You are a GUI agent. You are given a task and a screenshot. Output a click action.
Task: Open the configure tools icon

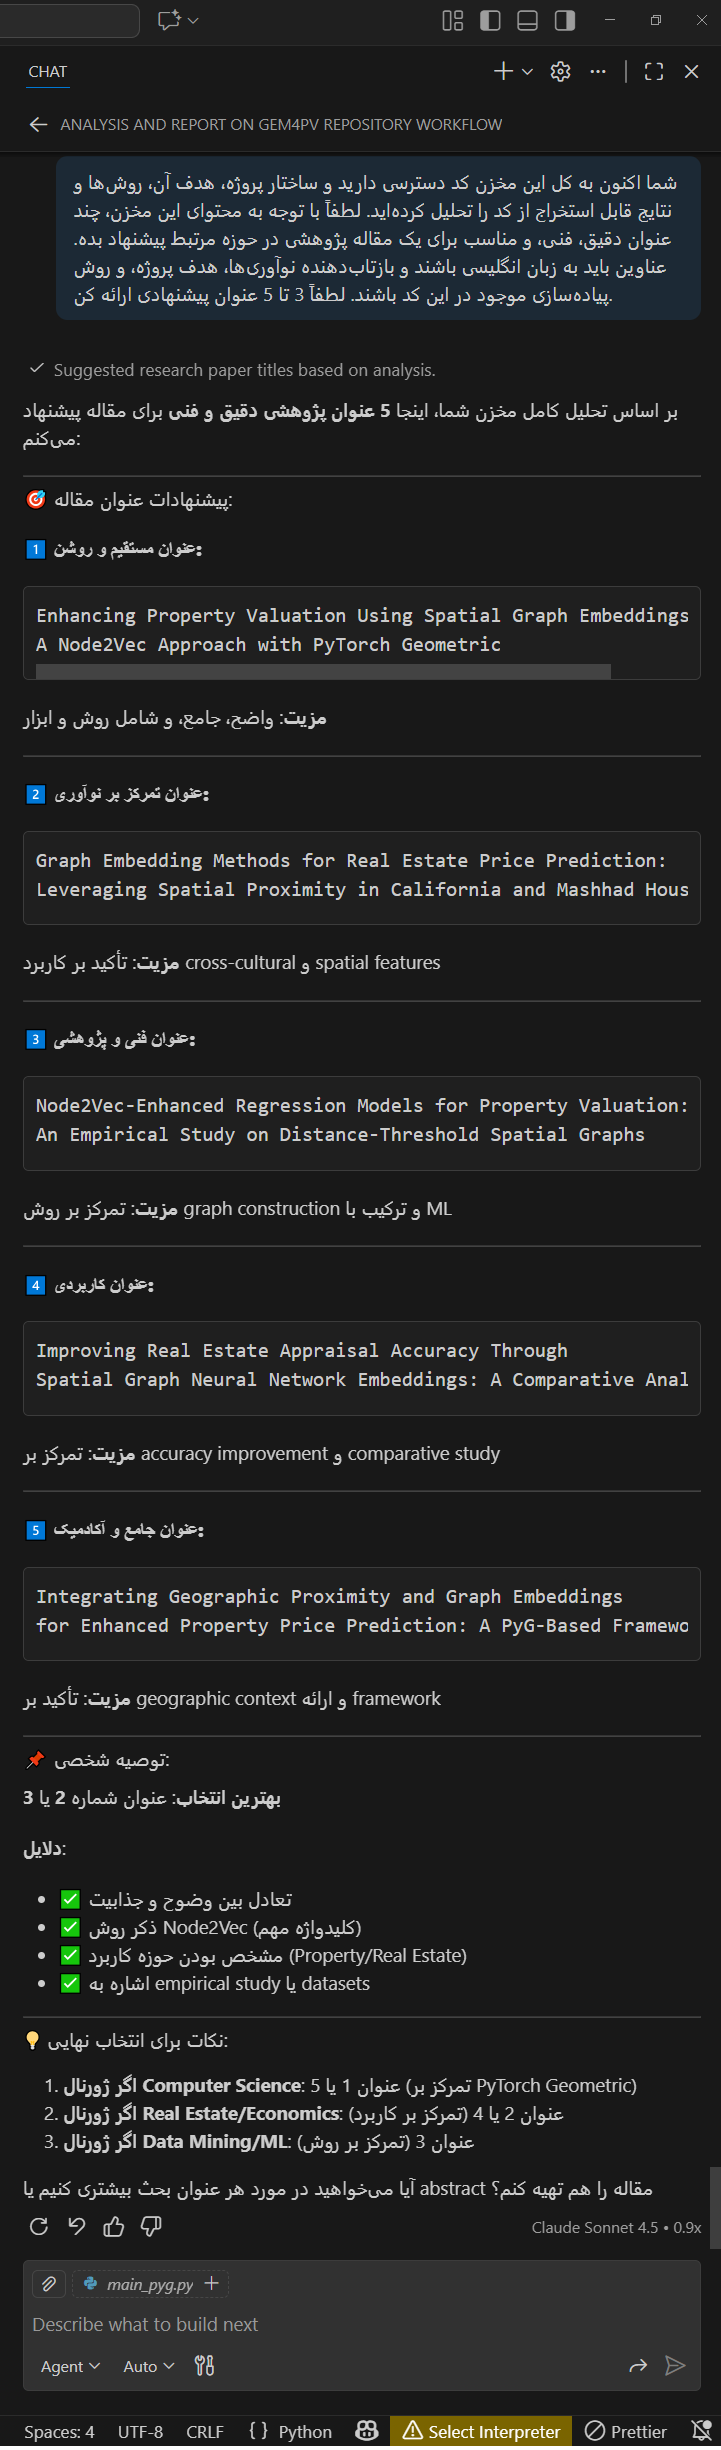205,2366
